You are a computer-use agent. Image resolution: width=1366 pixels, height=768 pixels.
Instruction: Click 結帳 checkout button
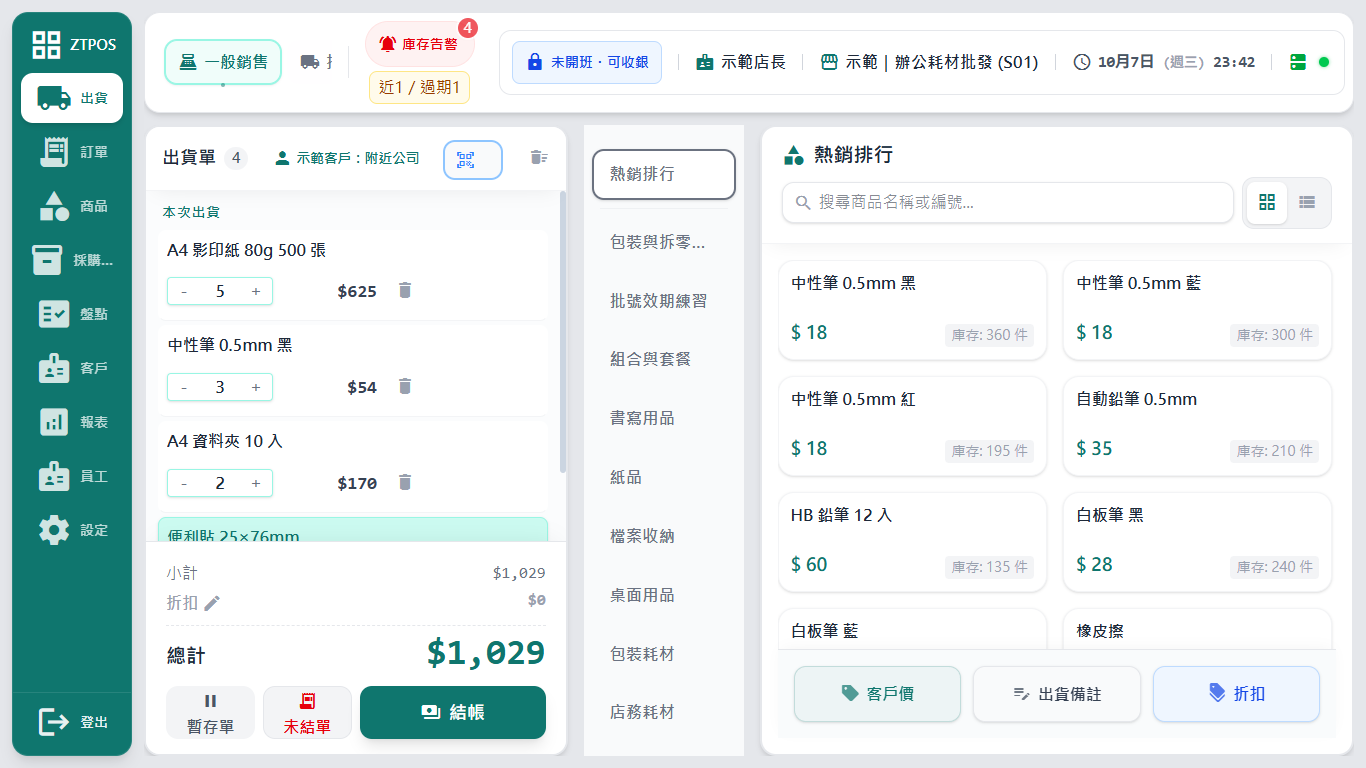[x=453, y=712]
